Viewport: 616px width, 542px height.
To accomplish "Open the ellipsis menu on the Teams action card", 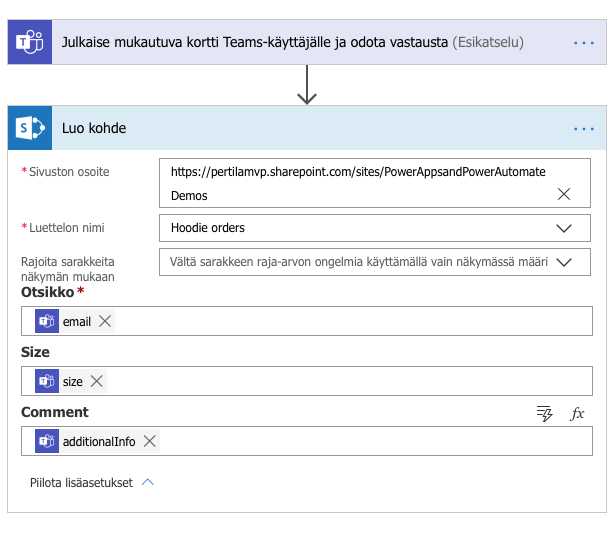I will tap(583, 43).
